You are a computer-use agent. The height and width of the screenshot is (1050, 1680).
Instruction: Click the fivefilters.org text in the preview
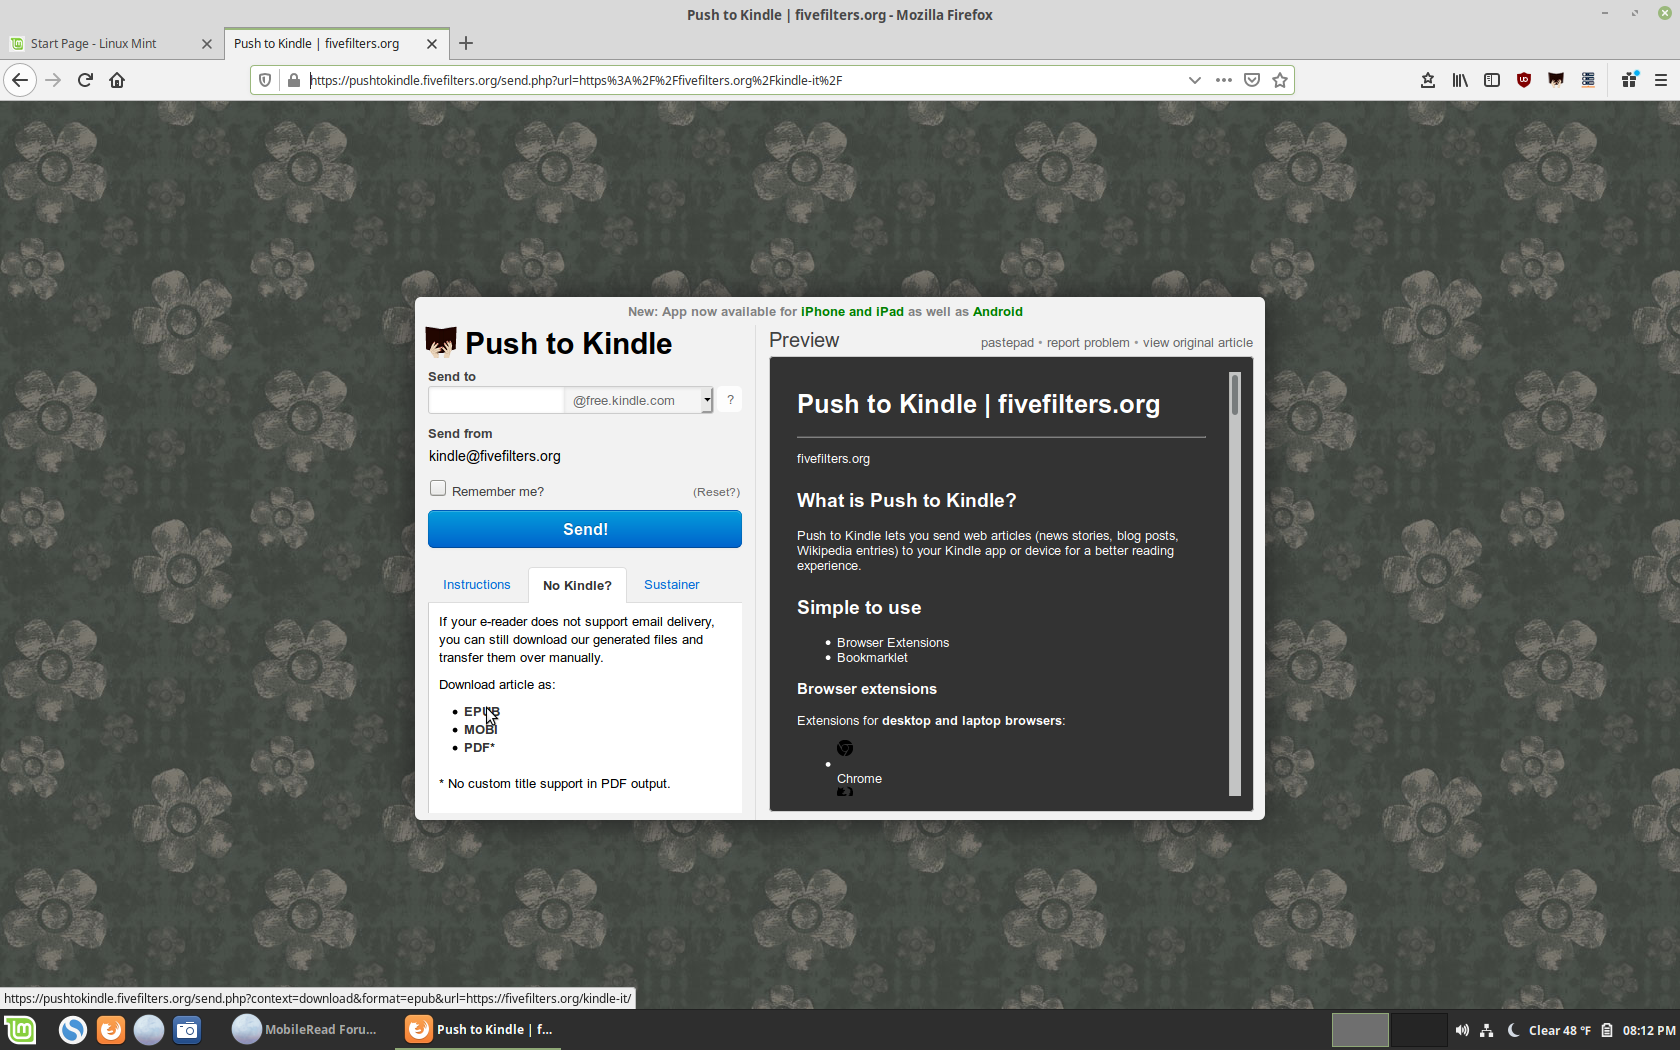(833, 459)
